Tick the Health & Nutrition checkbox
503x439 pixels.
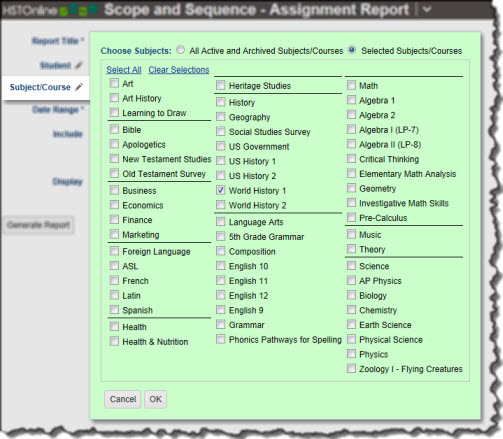pyautogui.click(x=114, y=341)
